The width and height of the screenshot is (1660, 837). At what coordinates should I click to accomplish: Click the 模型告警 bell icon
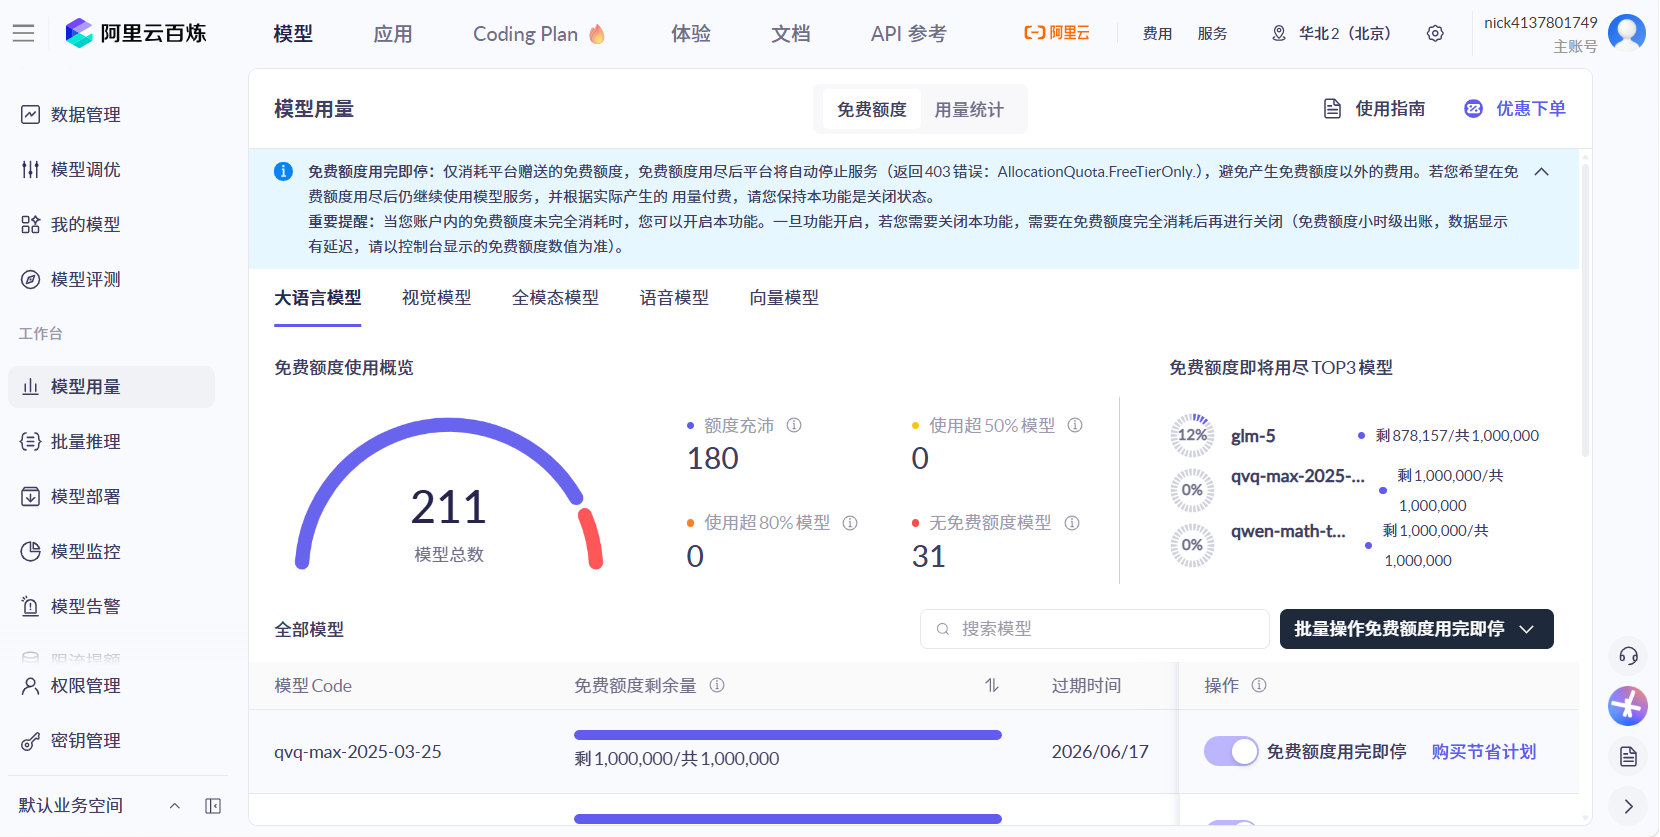click(x=31, y=607)
